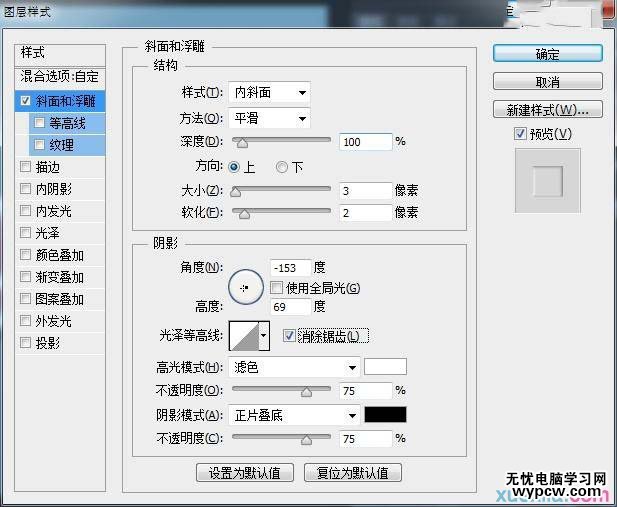Click highlight 不透明度(O) slider handle
This screenshot has width=617, height=507.
(307, 391)
